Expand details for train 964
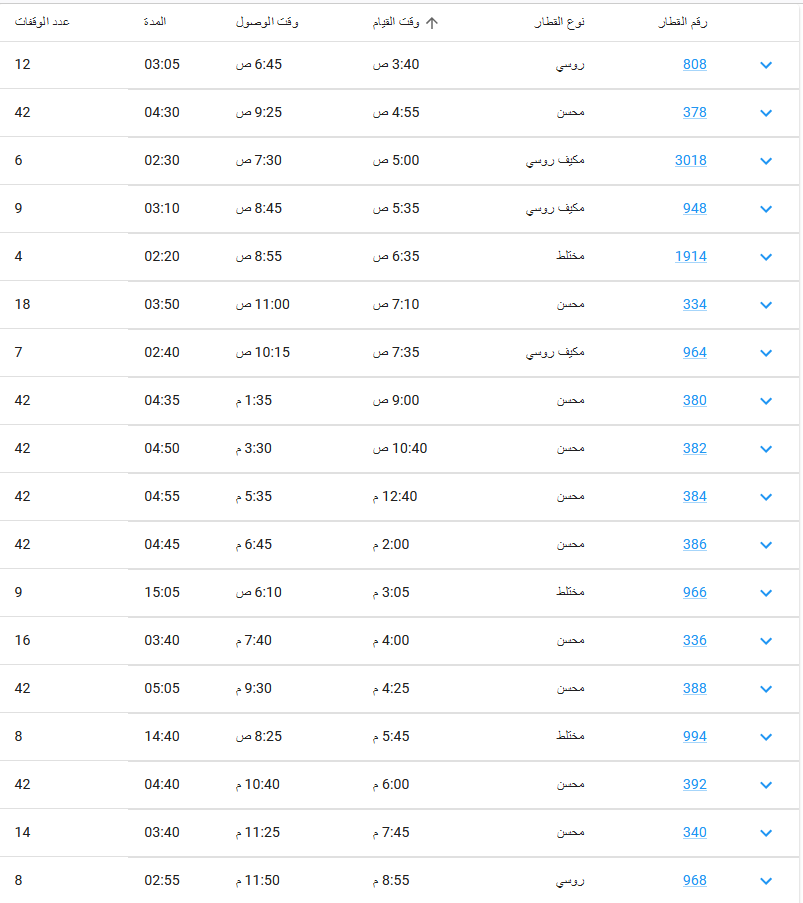 766,353
